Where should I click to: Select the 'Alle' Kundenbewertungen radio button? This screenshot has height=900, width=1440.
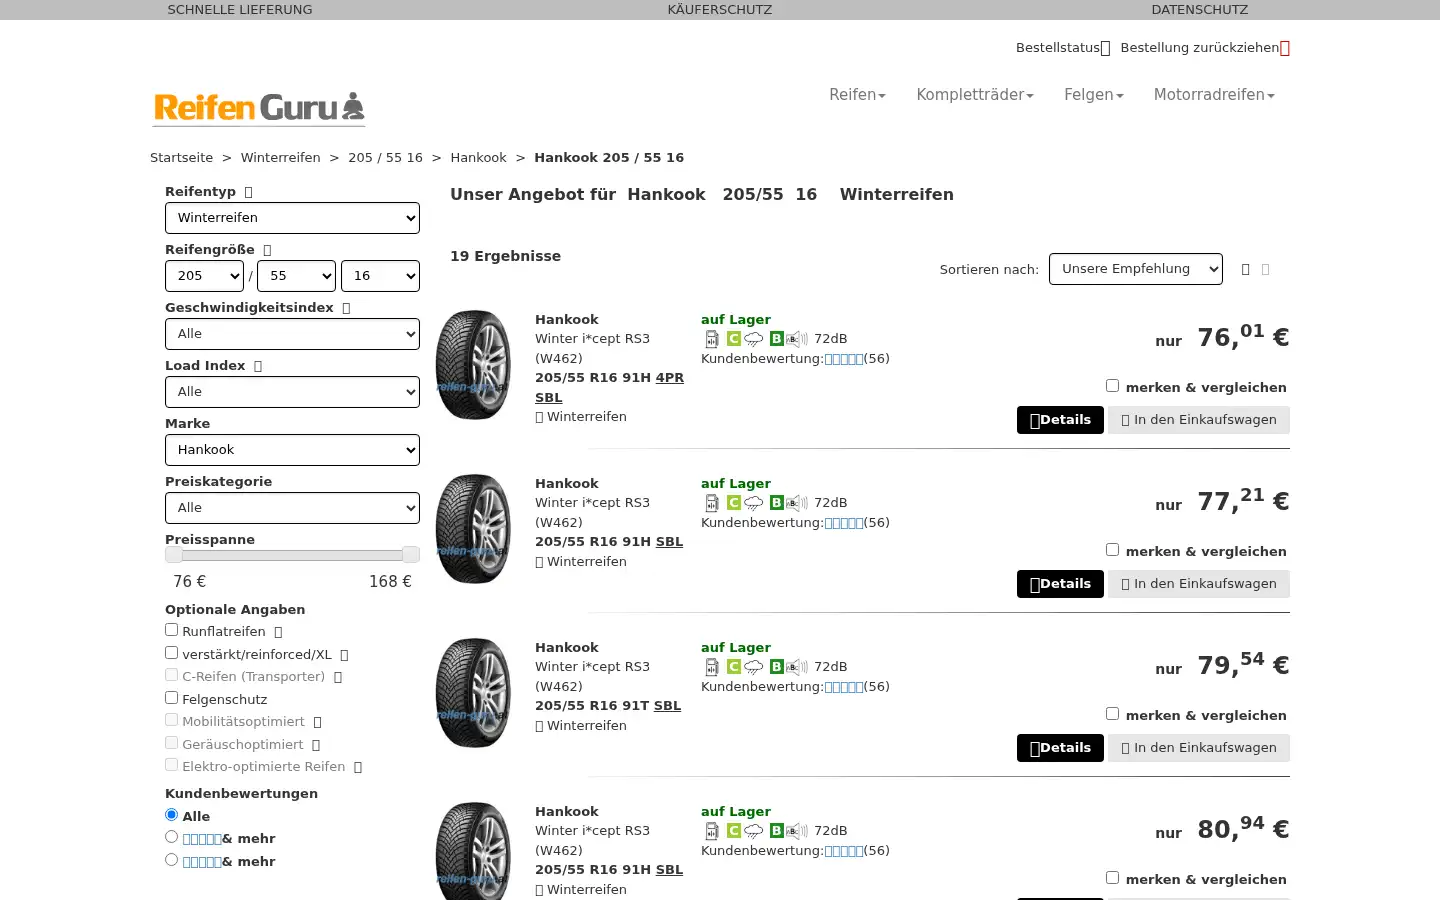tap(171, 815)
